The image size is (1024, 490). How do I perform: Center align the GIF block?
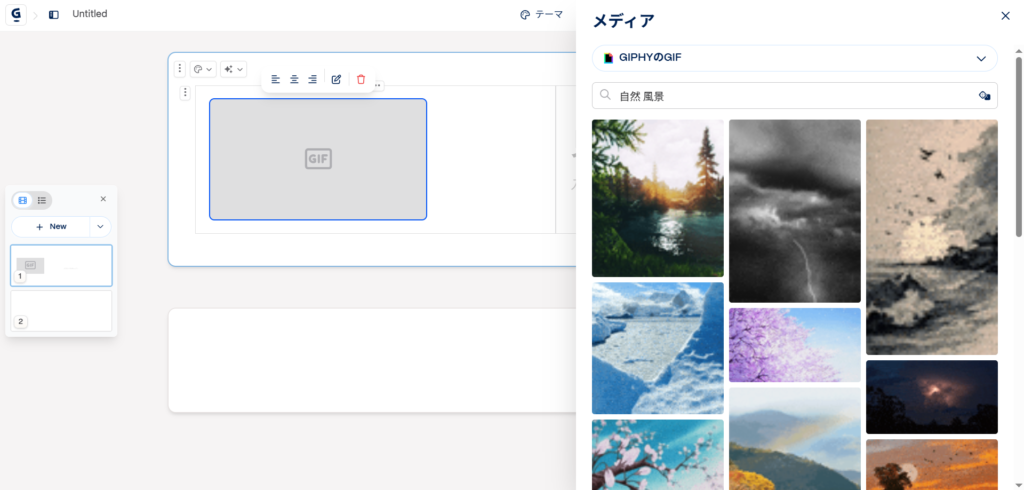[x=294, y=79]
